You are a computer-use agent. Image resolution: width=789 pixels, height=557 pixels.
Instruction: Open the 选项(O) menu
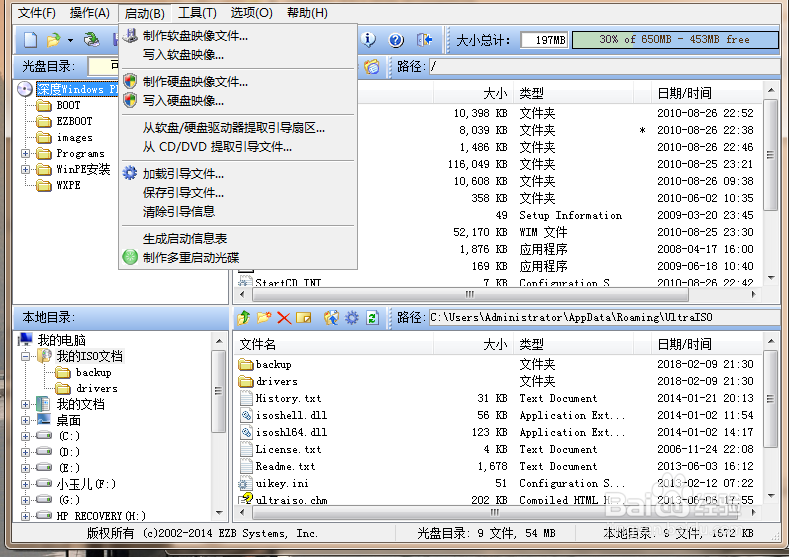(251, 13)
